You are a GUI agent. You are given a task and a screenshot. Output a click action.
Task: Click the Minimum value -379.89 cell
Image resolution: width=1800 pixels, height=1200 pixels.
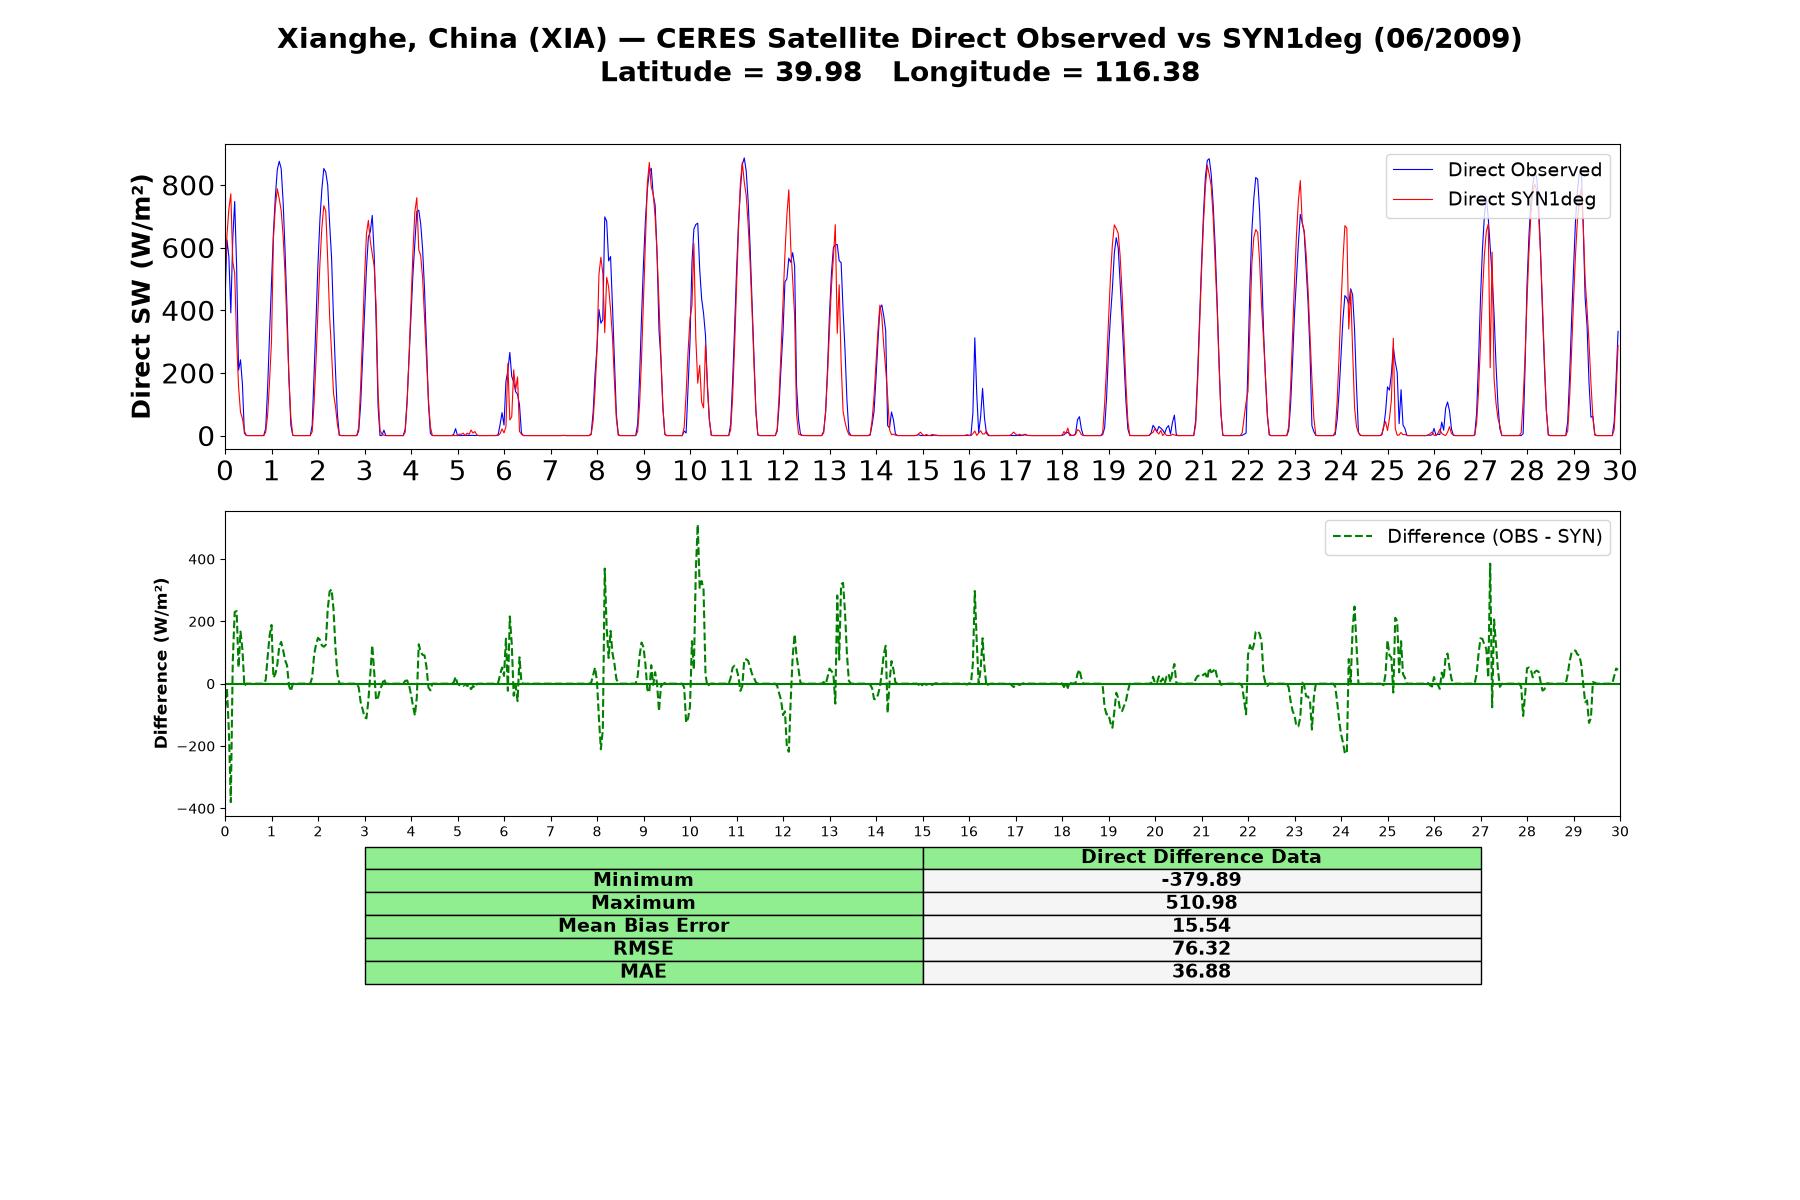[x=1202, y=880]
